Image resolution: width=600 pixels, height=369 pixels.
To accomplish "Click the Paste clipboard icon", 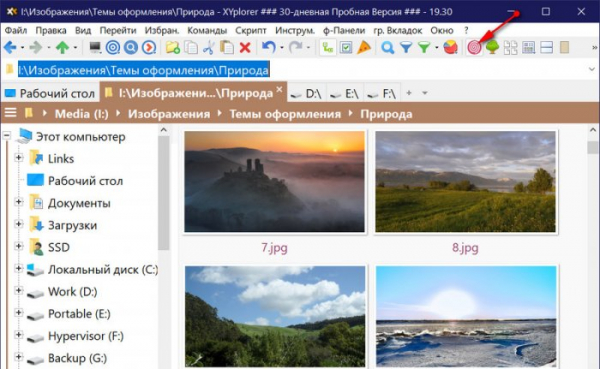I will pos(227,47).
